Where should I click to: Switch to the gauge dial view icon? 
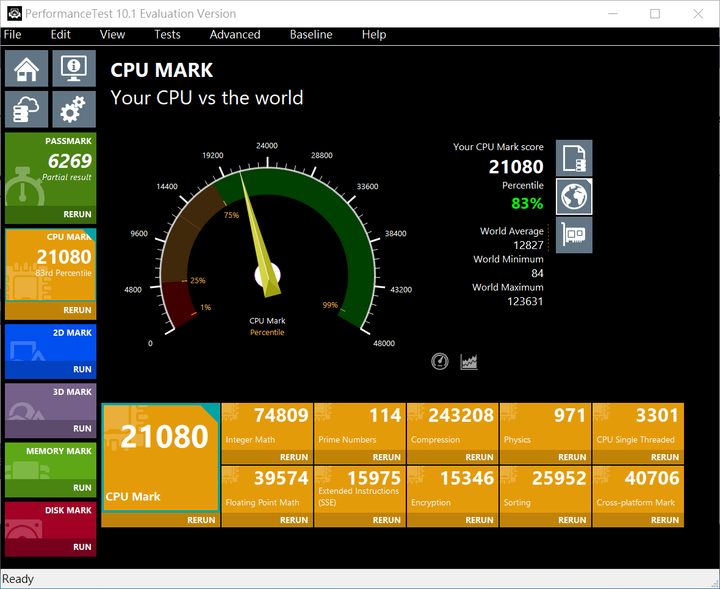coord(440,361)
